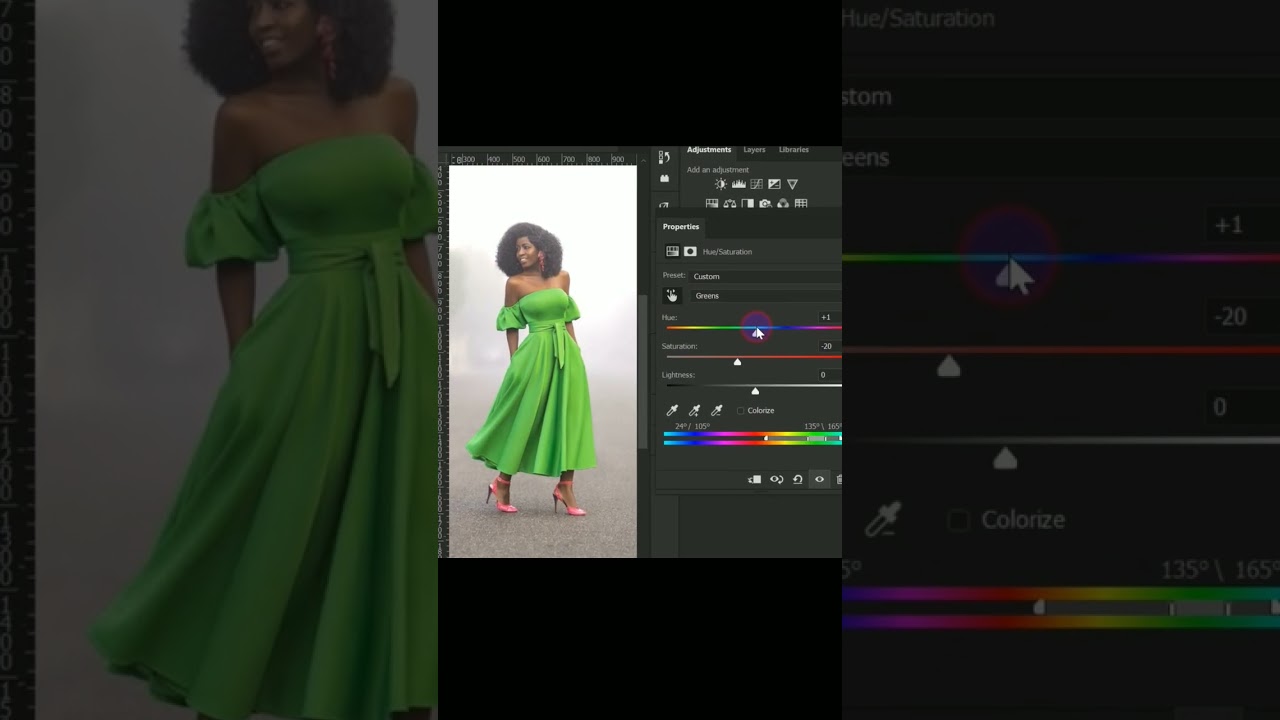Click the Hue slider track

(754, 328)
